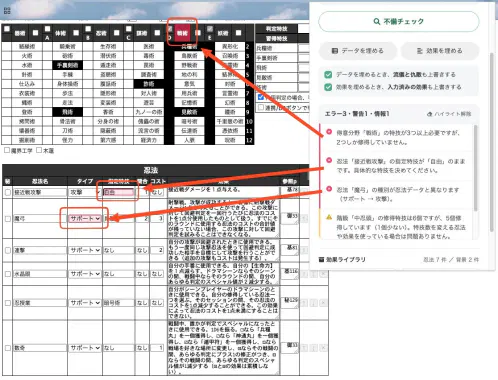Click the 接近戦攻撃 ninpo name field
498x380 pixels.
[x=40, y=192]
